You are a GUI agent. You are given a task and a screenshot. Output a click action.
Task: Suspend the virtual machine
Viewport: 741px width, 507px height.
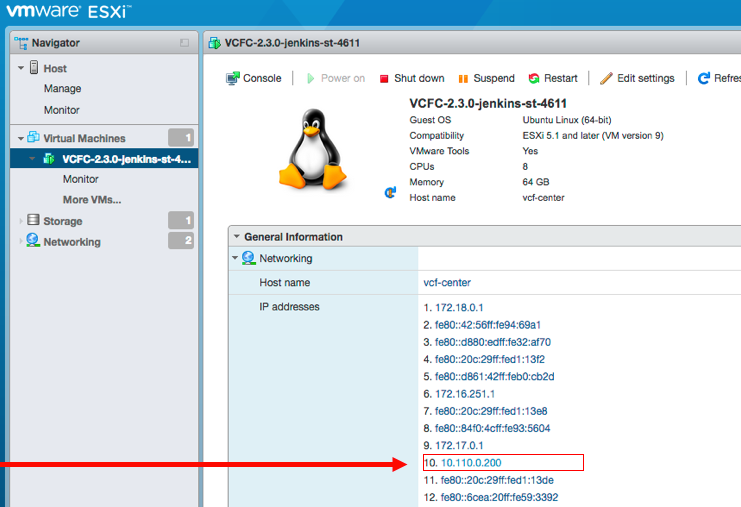[x=487, y=78]
